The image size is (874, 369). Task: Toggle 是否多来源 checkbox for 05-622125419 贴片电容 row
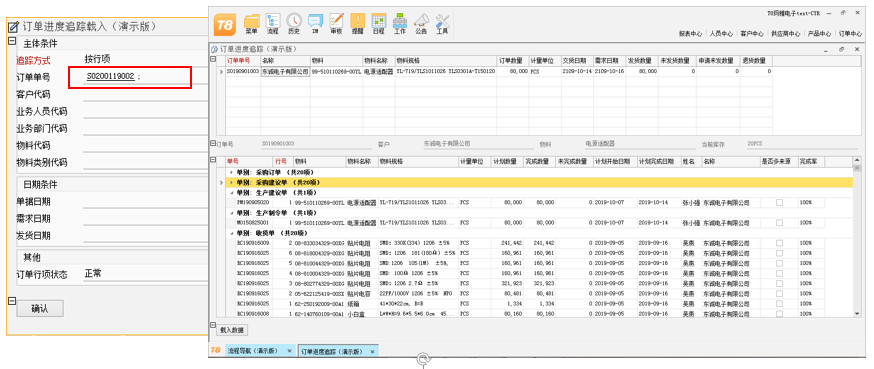click(x=779, y=294)
